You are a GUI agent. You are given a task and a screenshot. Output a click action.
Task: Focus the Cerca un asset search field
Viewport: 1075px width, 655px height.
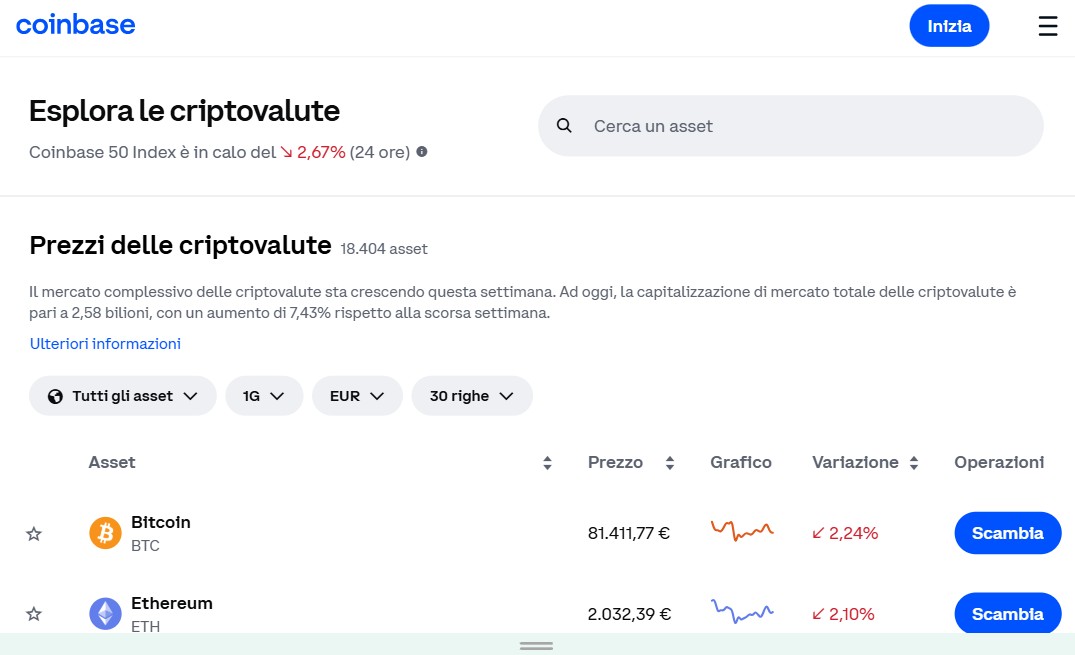click(790, 126)
